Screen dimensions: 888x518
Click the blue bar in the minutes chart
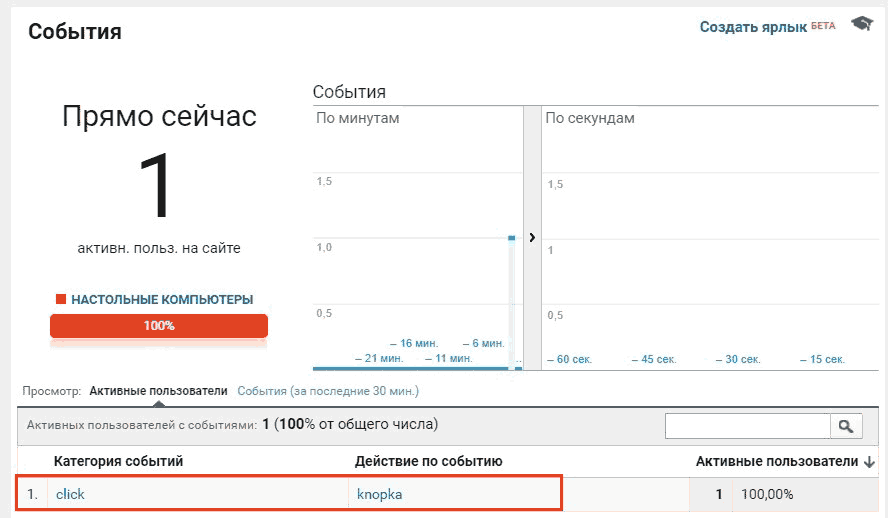point(511,303)
